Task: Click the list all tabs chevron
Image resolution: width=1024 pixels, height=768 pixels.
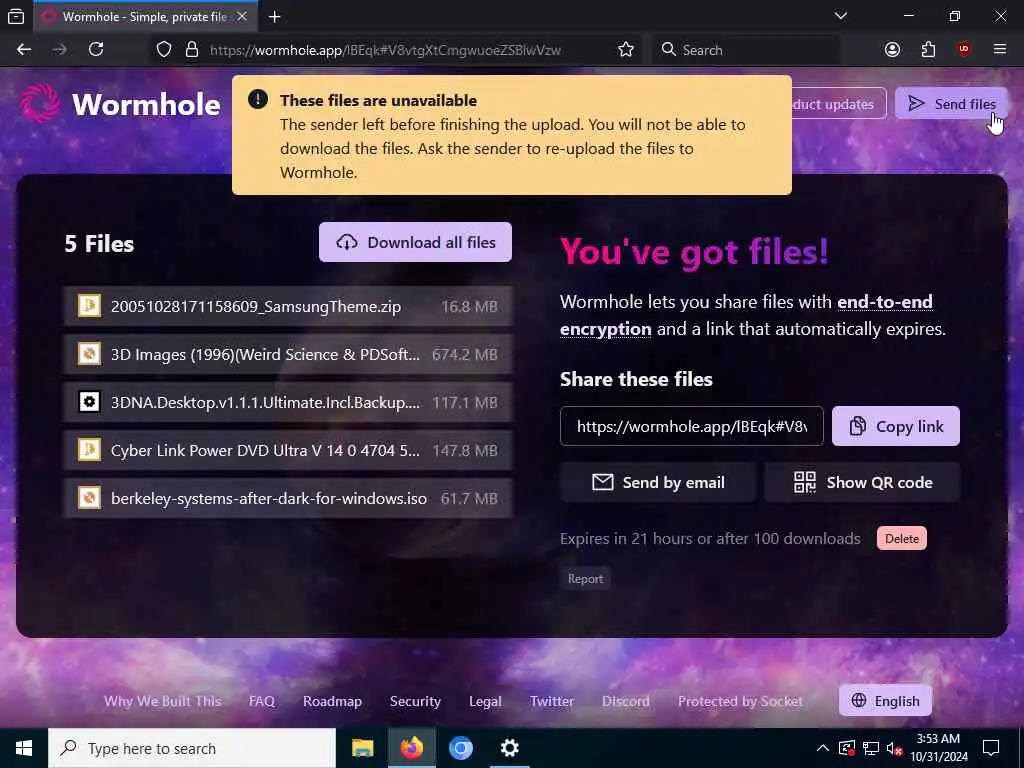Action: pyautogui.click(x=840, y=16)
